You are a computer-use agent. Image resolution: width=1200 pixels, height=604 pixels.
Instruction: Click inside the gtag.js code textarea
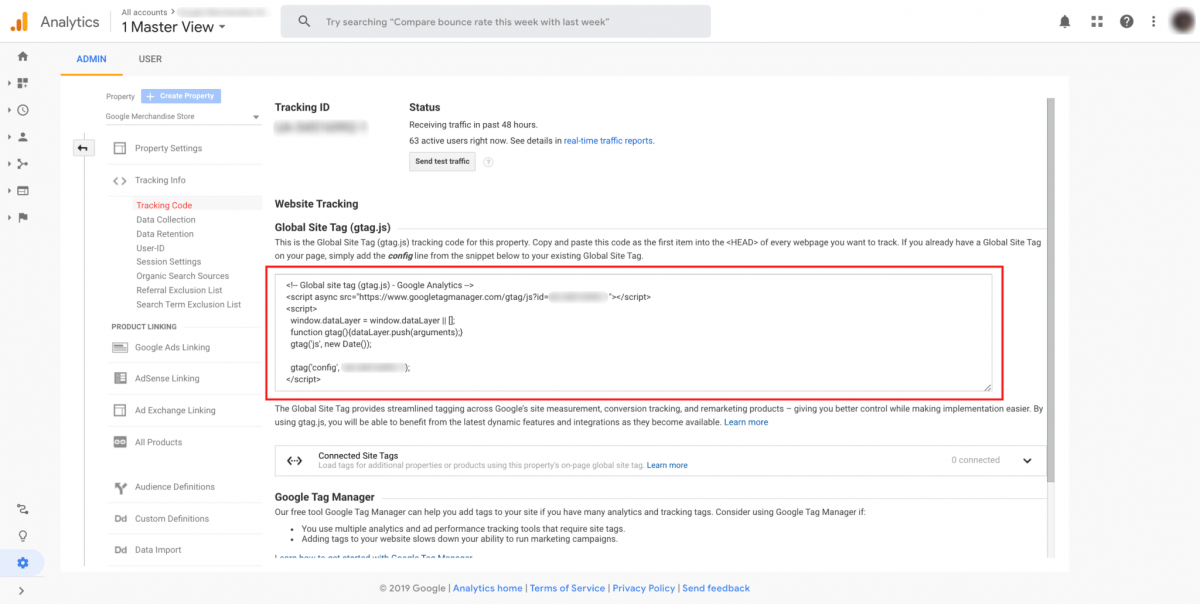635,332
